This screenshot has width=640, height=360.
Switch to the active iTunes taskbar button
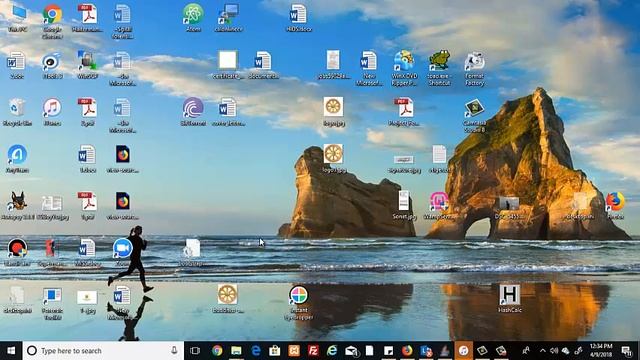coord(463,351)
